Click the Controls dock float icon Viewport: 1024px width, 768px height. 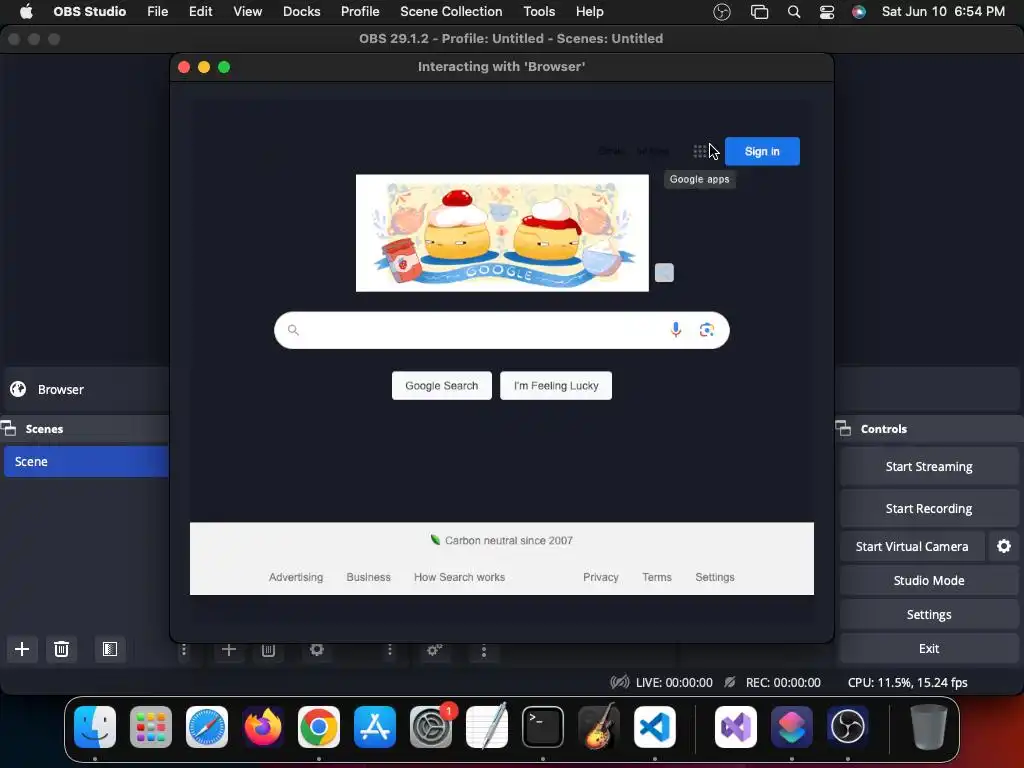pos(844,428)
